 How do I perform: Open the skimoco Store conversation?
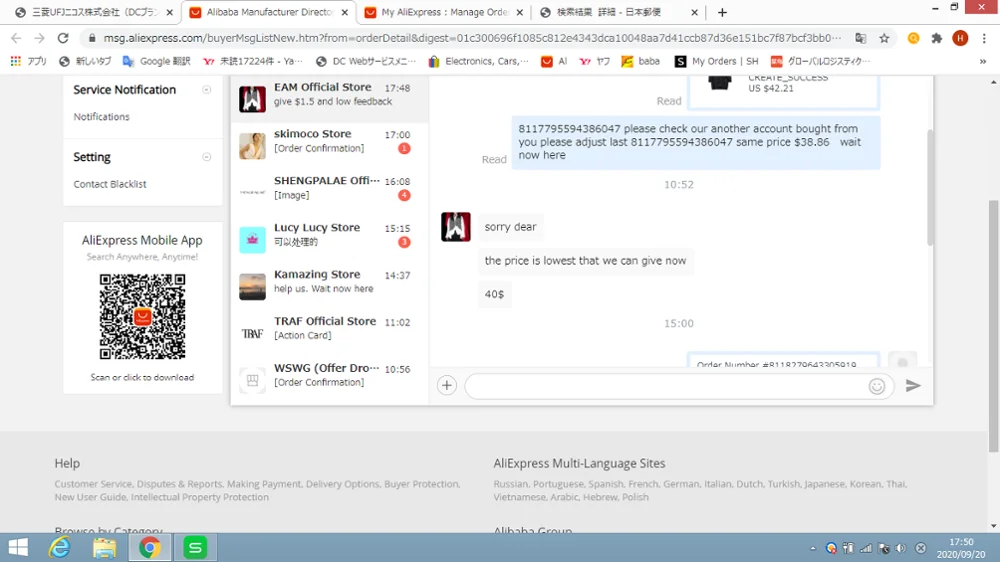(x=329, y=145)
